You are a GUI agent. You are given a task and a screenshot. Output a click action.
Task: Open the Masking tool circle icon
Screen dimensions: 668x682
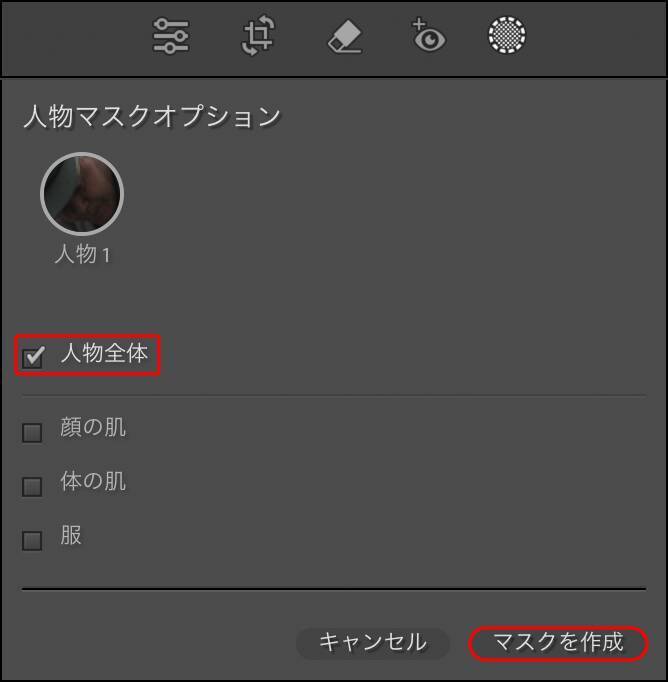507,35
